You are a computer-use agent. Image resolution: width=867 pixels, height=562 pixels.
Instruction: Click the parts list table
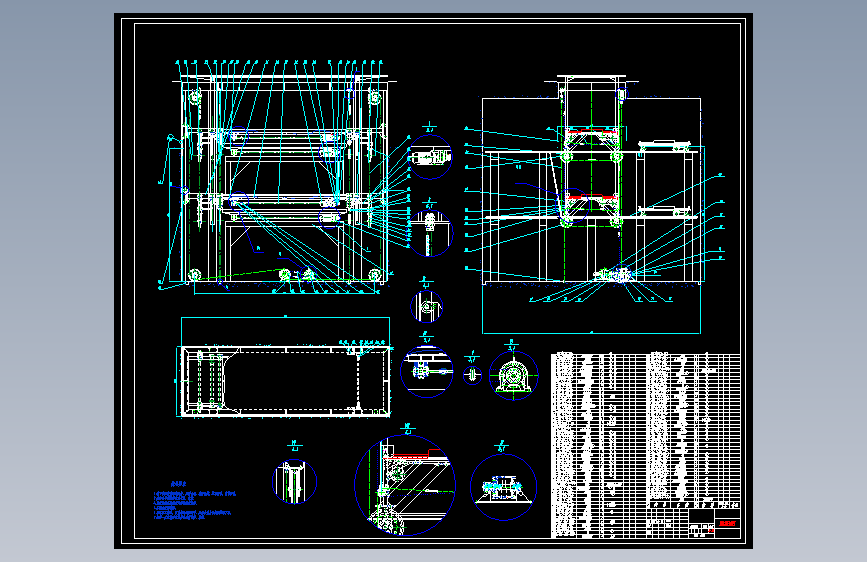pos(646,445)
